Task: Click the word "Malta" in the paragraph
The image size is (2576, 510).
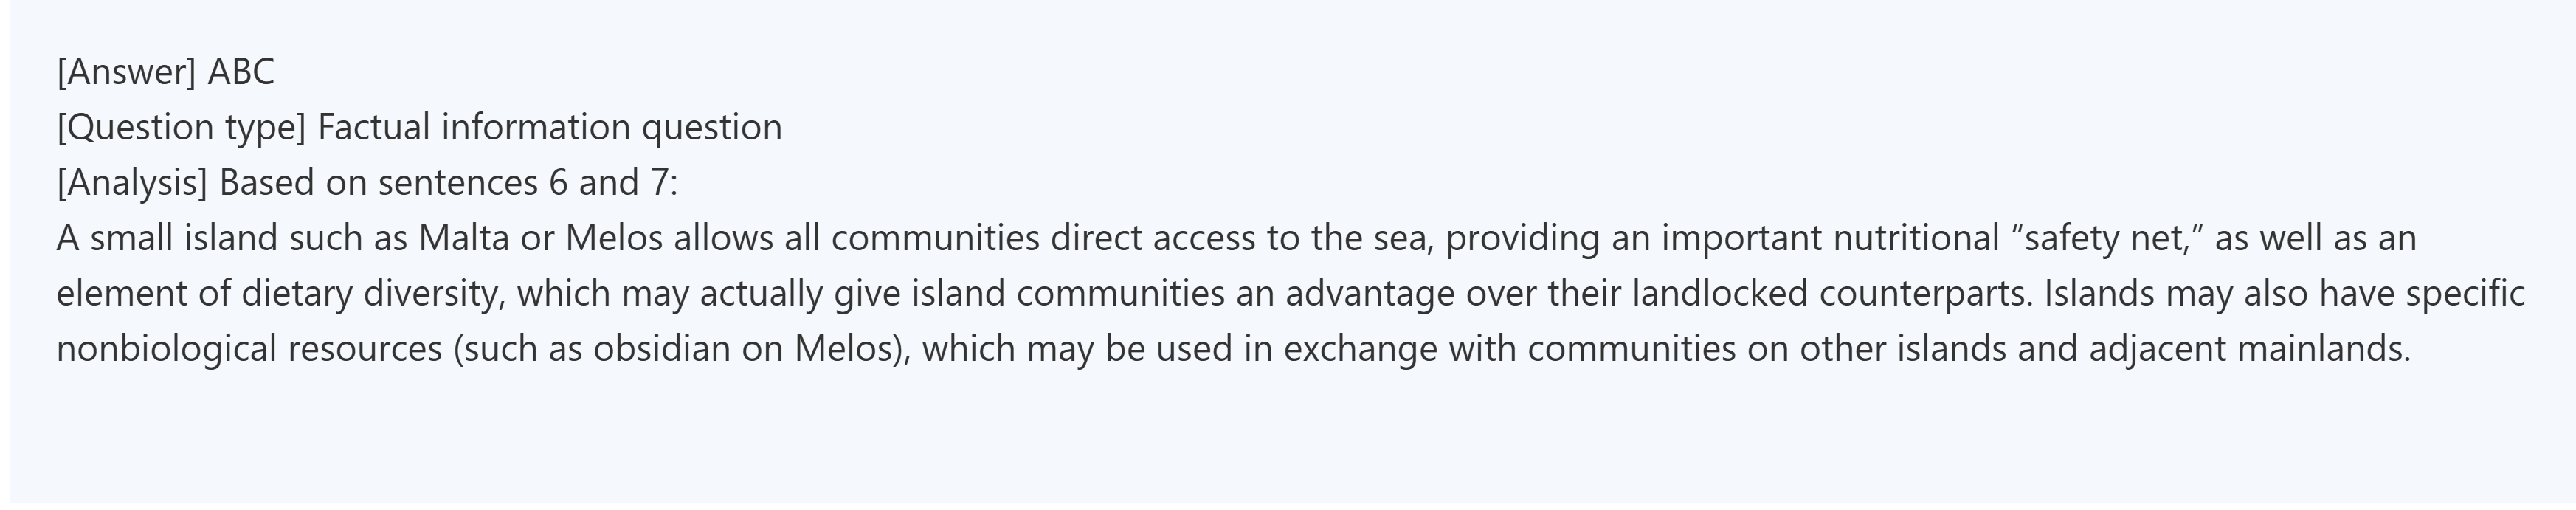Action: pyautogui.click(x=464, y=238)
